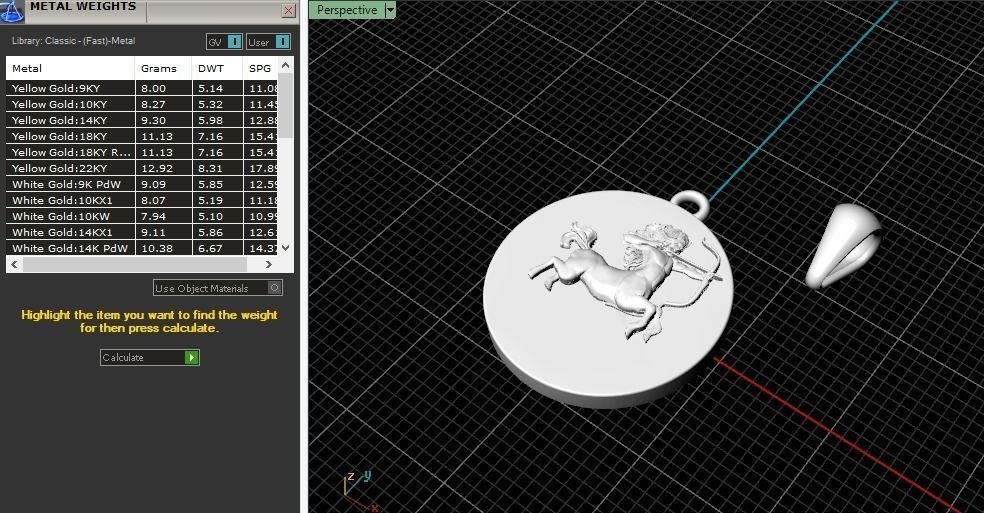The height and width of the screenshot is (513, 984).
Task: Click the Grams column header
Action: coord(163,68)
